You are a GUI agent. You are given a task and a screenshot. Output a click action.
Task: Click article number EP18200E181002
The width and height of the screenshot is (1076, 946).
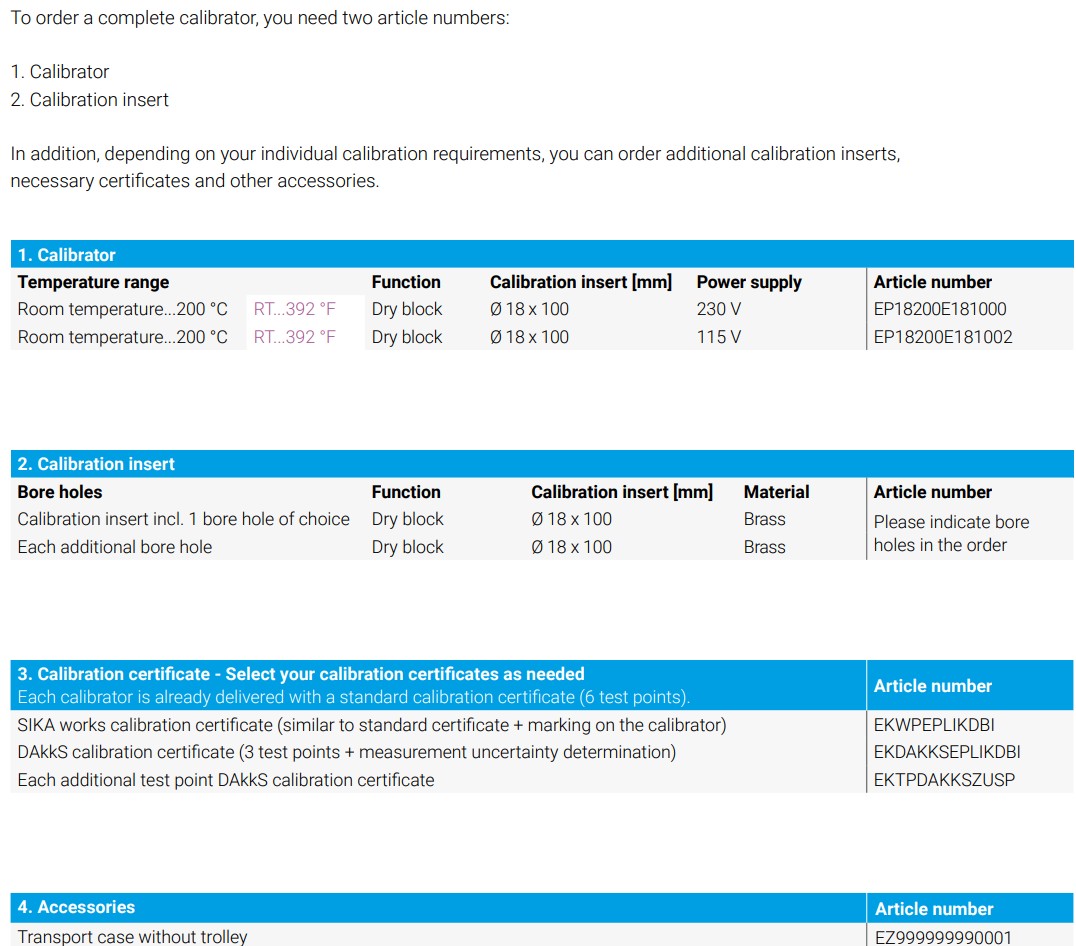coord(942,337)
